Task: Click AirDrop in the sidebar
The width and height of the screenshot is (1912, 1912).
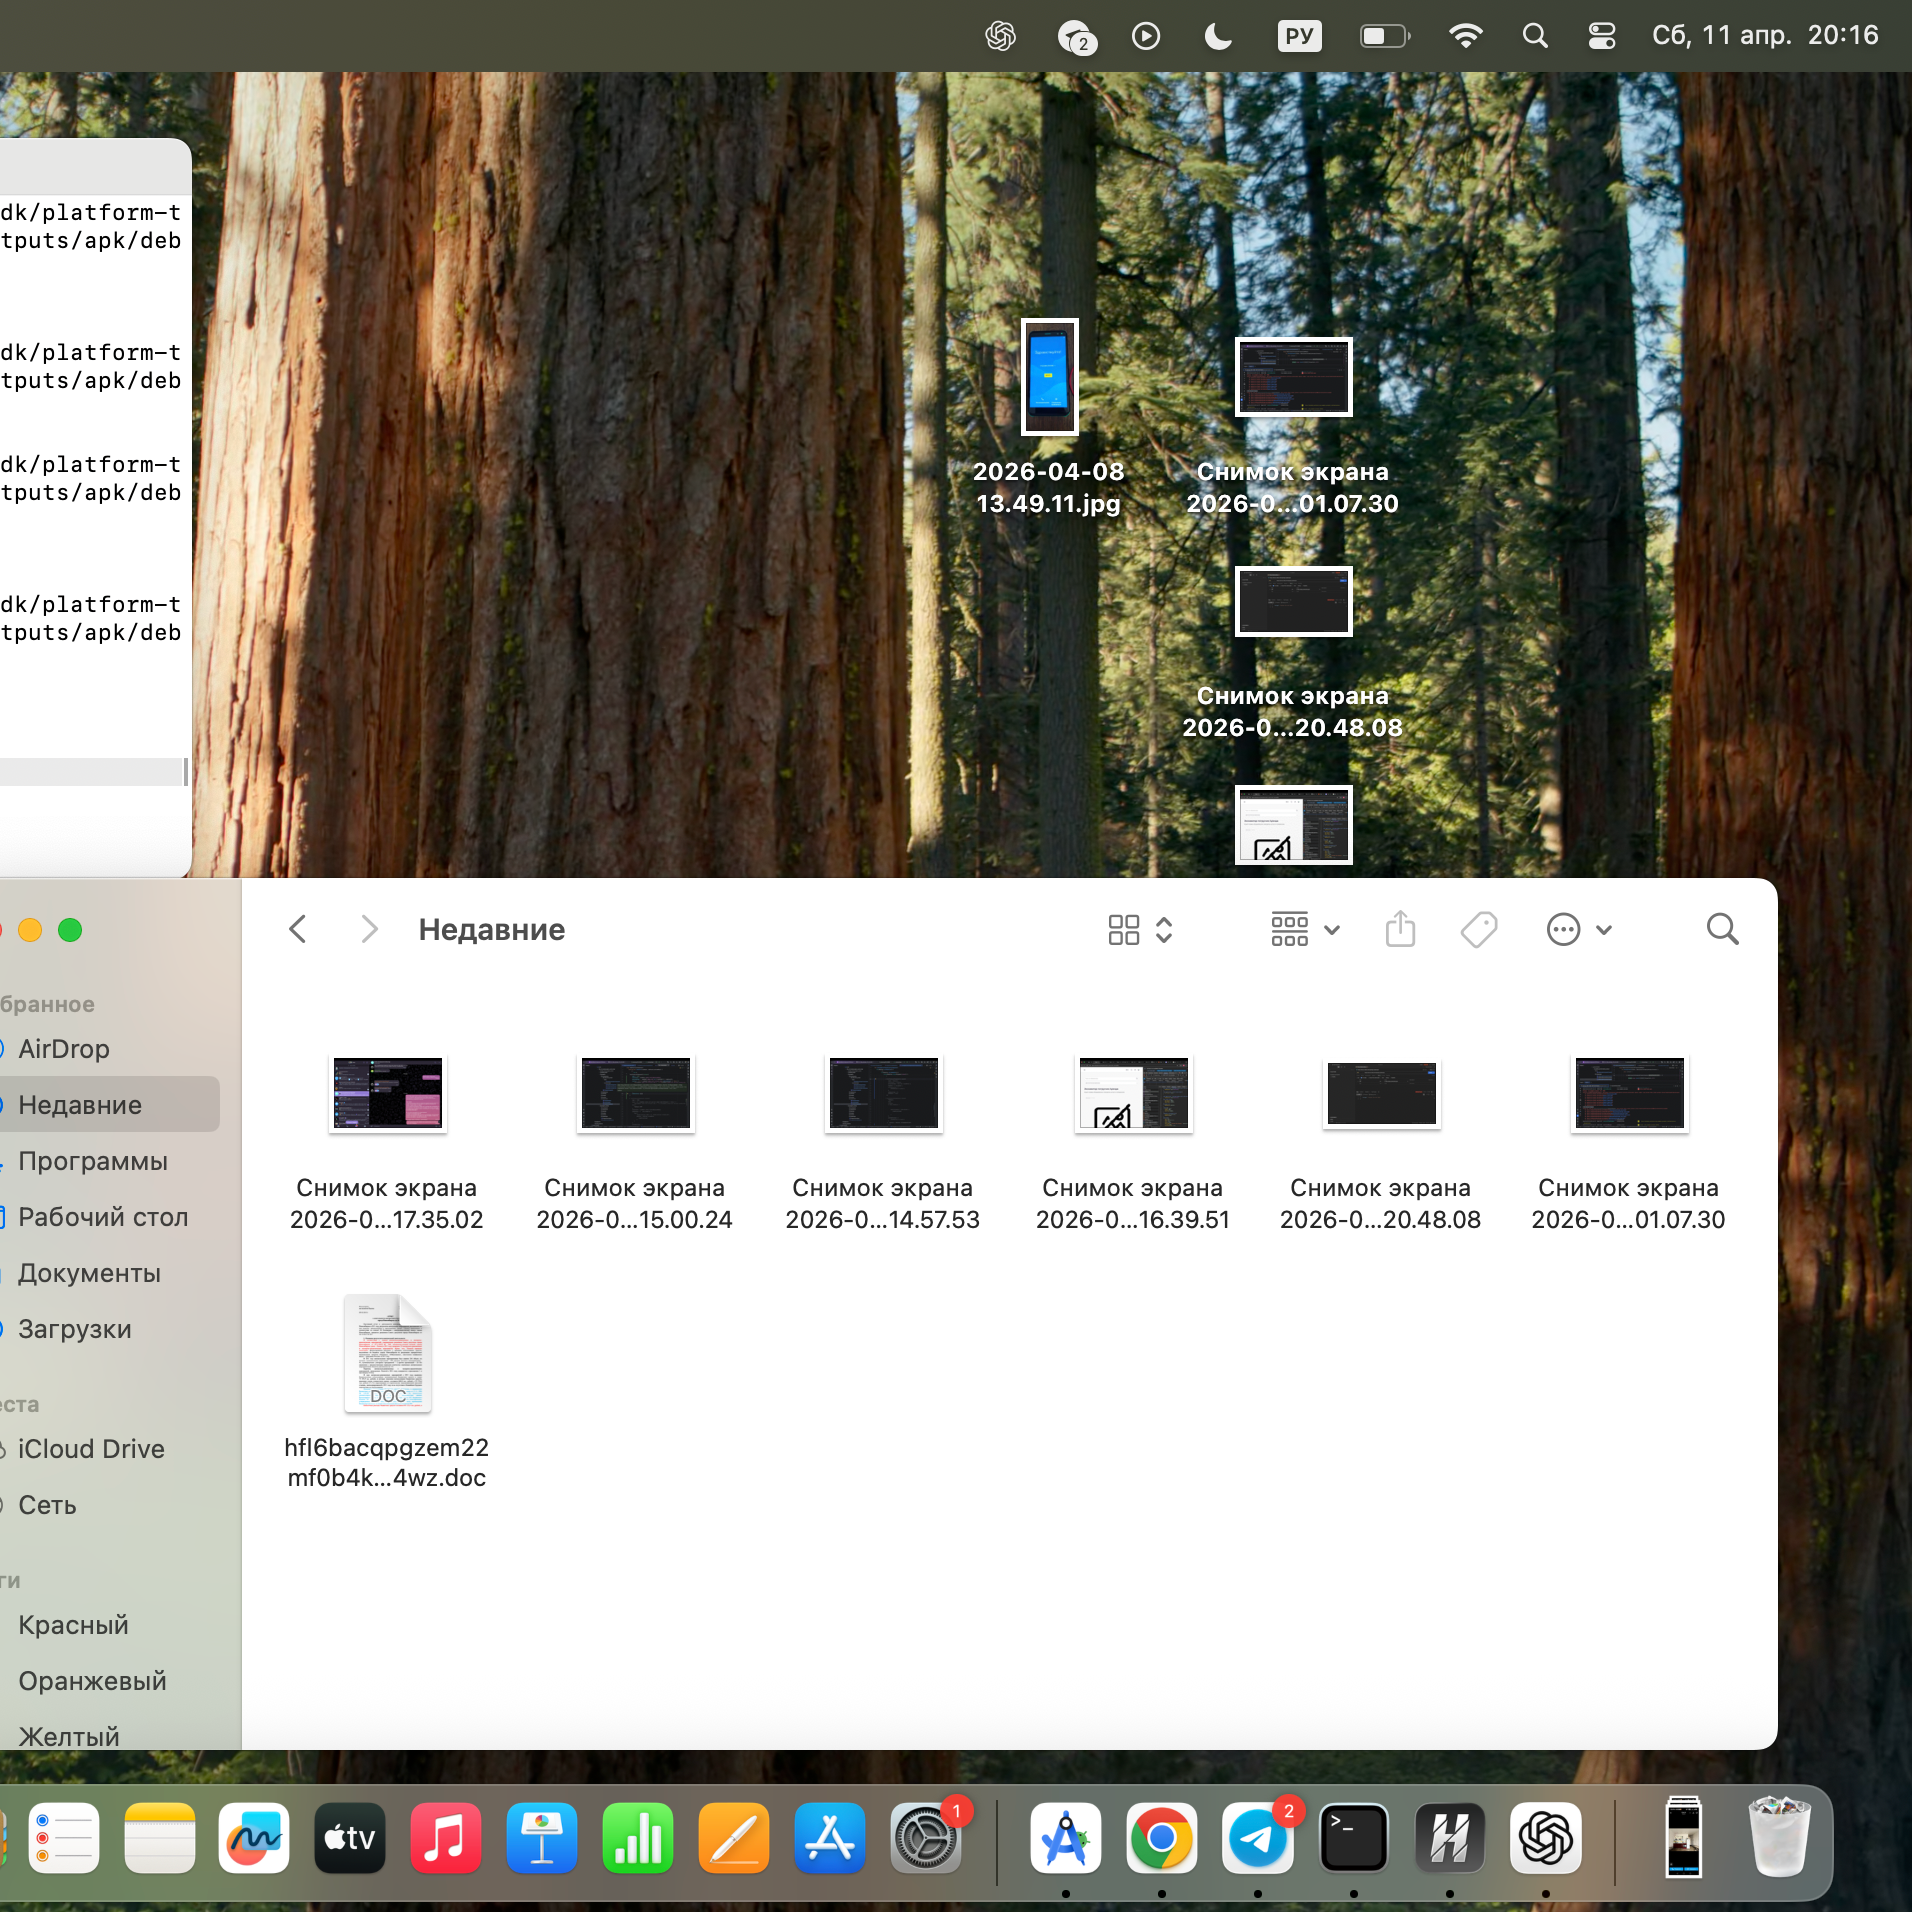Action: pos(64,1049)
